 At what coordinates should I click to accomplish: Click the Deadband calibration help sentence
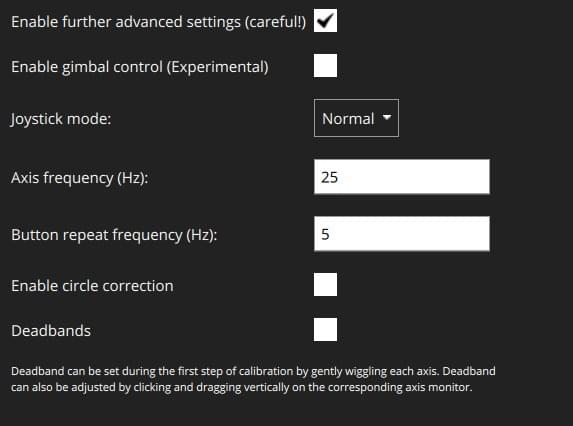click(x=227, y=371)
